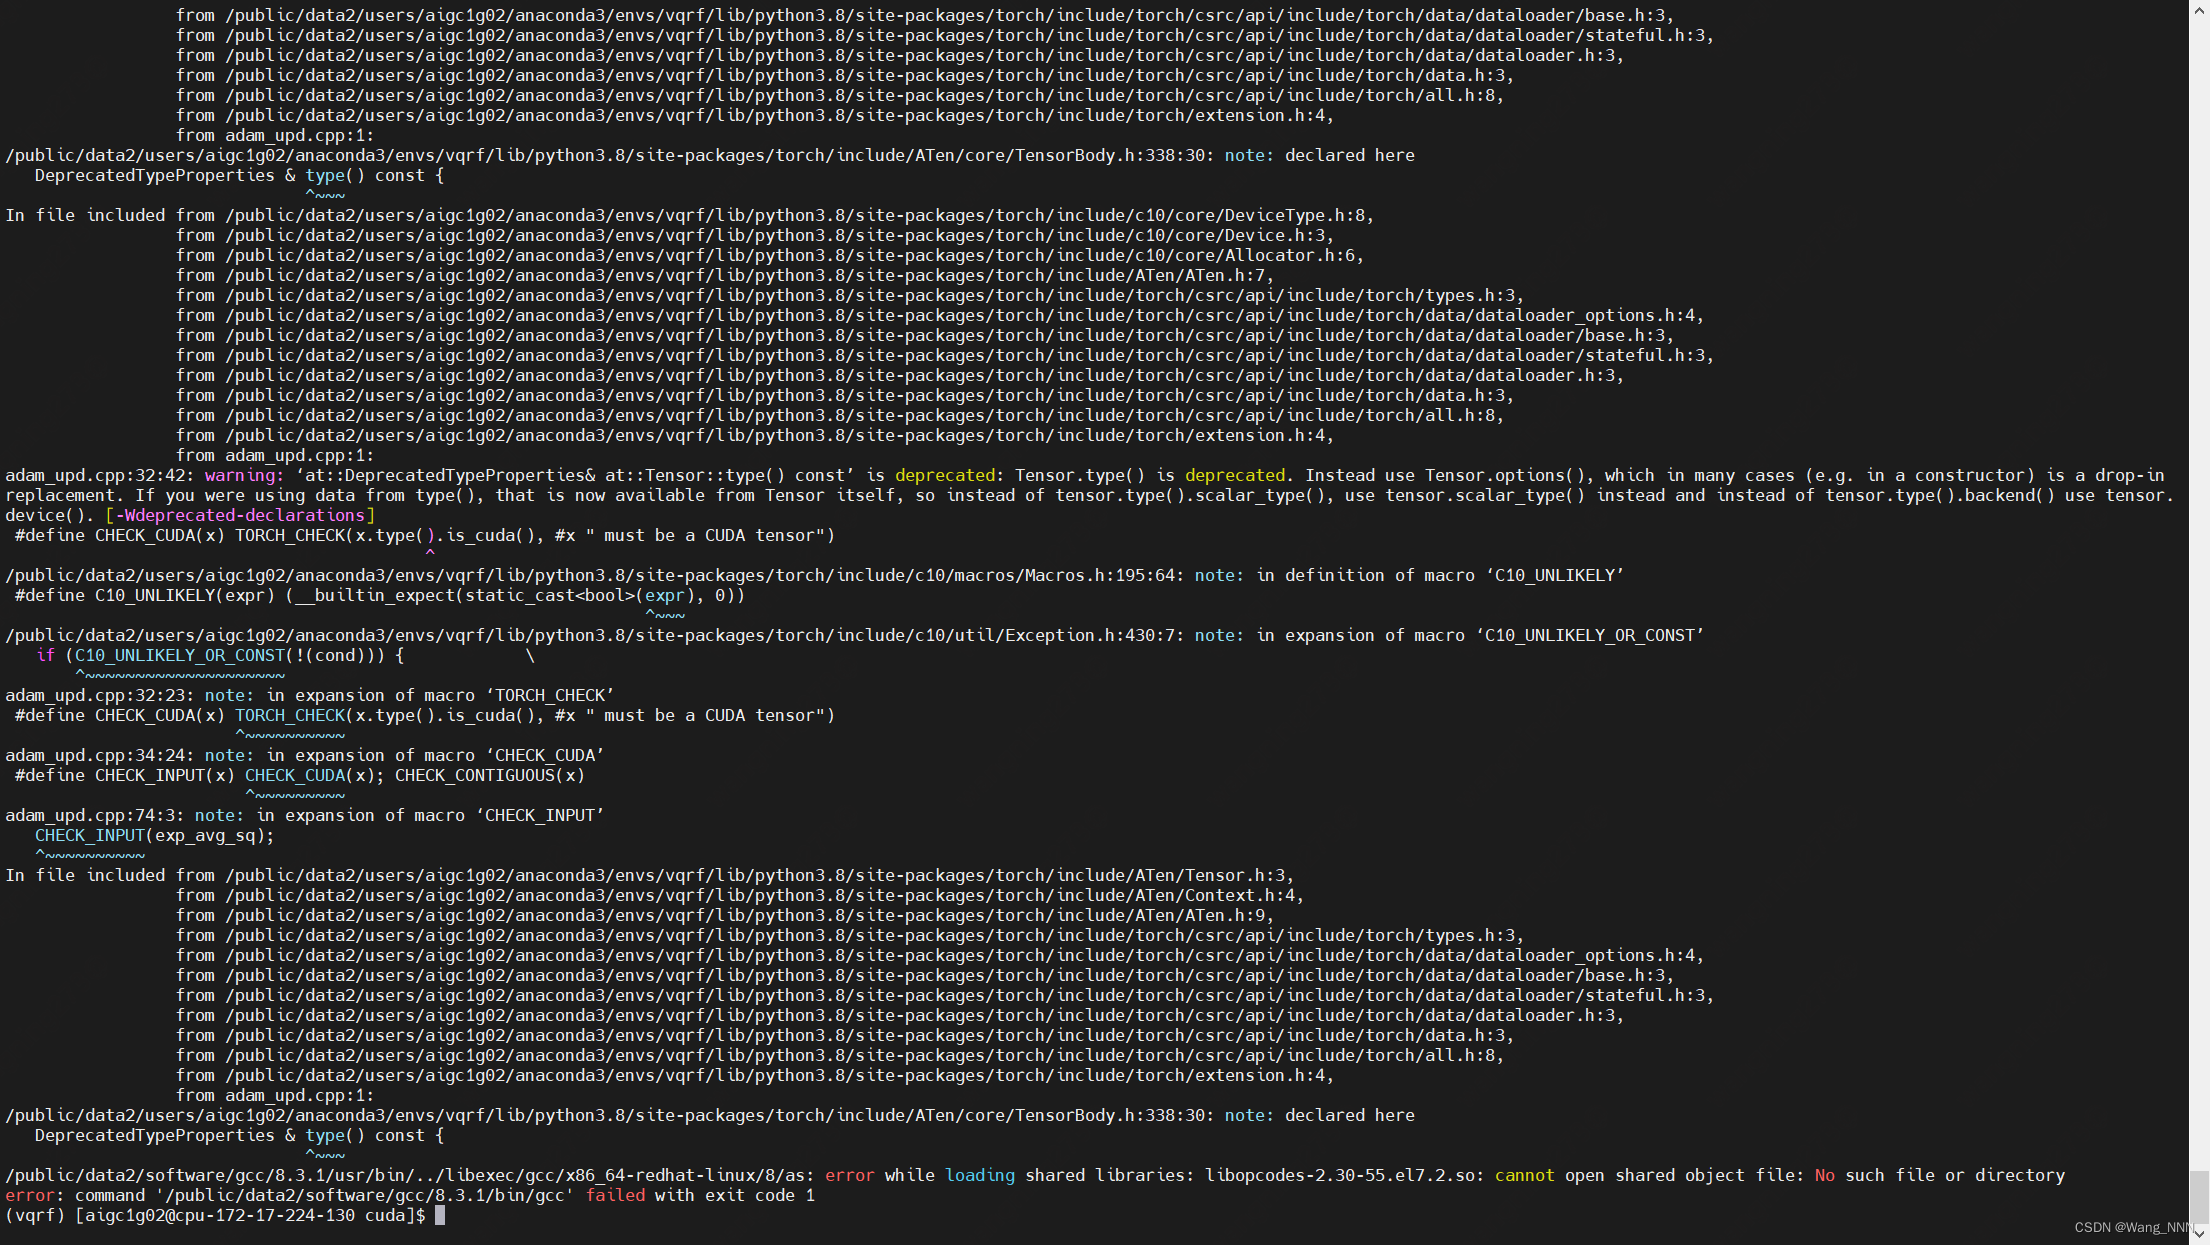Click the red 'error:' word on the gcc failure line
The width and height of the screenshot is (2210, 1245).
click(30, 1195)
